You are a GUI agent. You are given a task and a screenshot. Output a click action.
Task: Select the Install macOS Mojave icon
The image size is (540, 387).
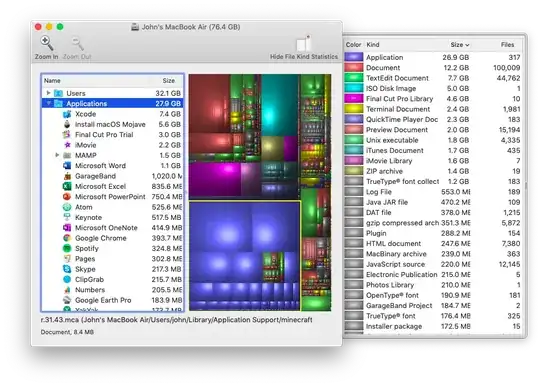pos(67,124)
